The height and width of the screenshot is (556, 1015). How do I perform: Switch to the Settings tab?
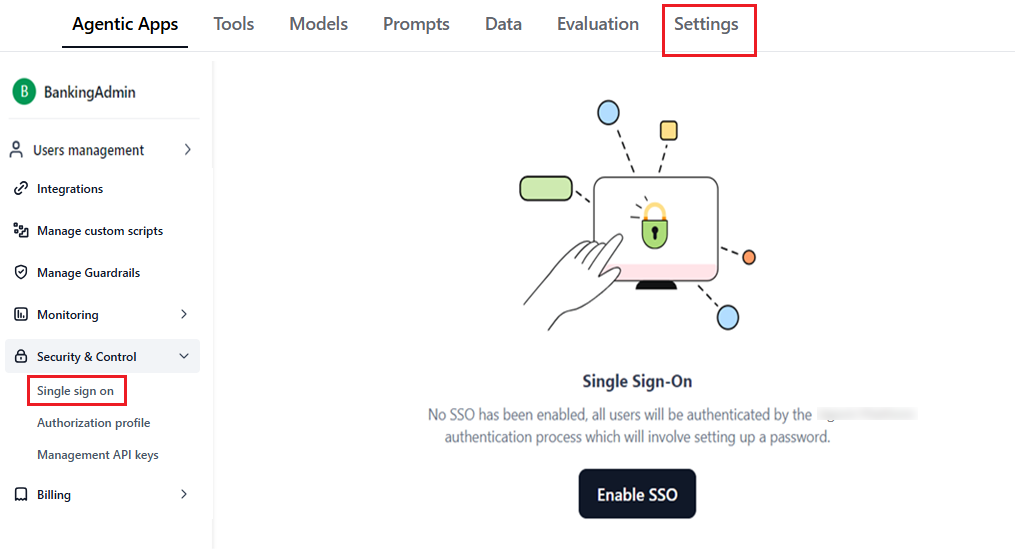click(x=706, y=24)
